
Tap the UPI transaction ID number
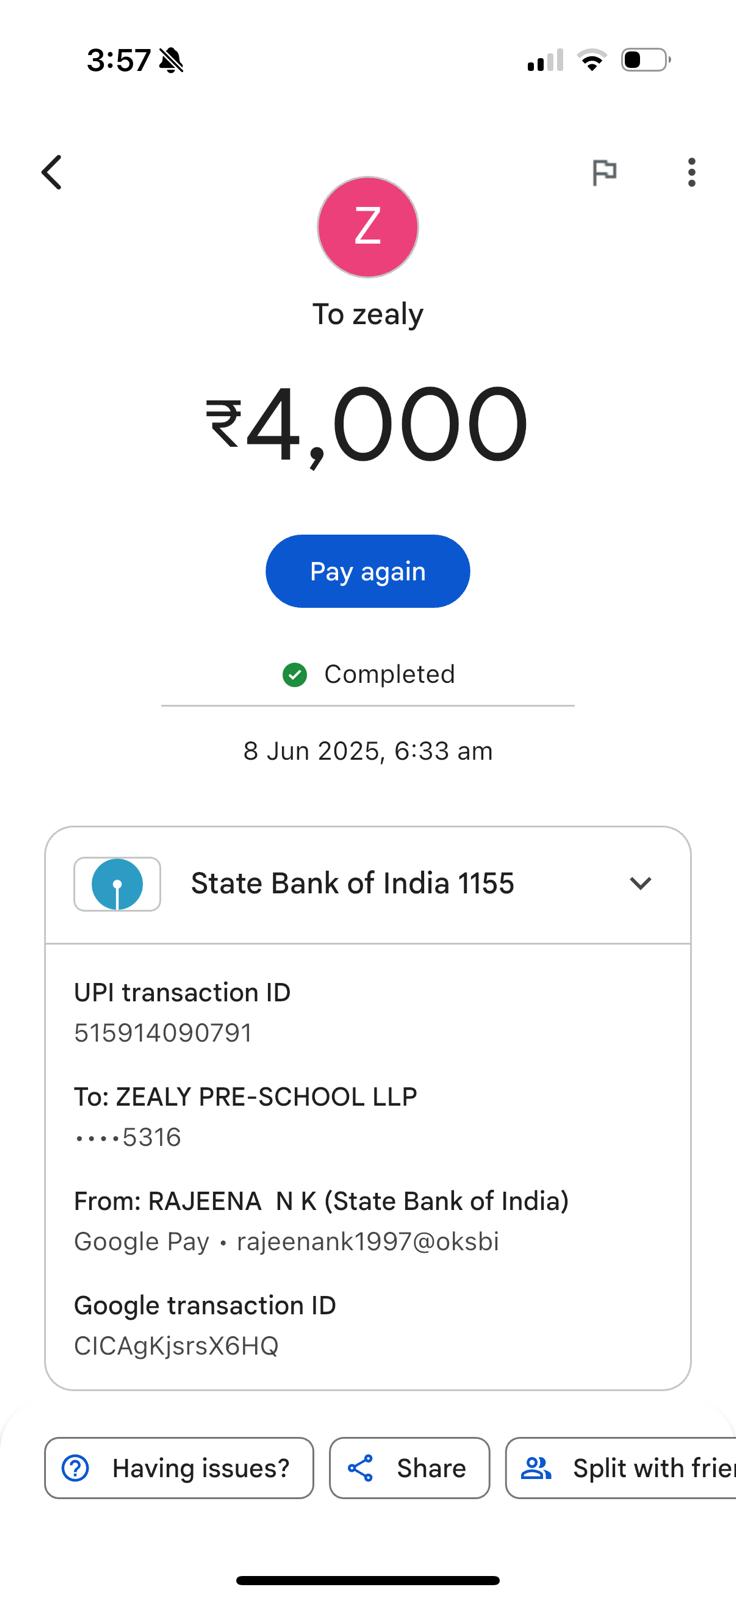[x=163, y=1033]
